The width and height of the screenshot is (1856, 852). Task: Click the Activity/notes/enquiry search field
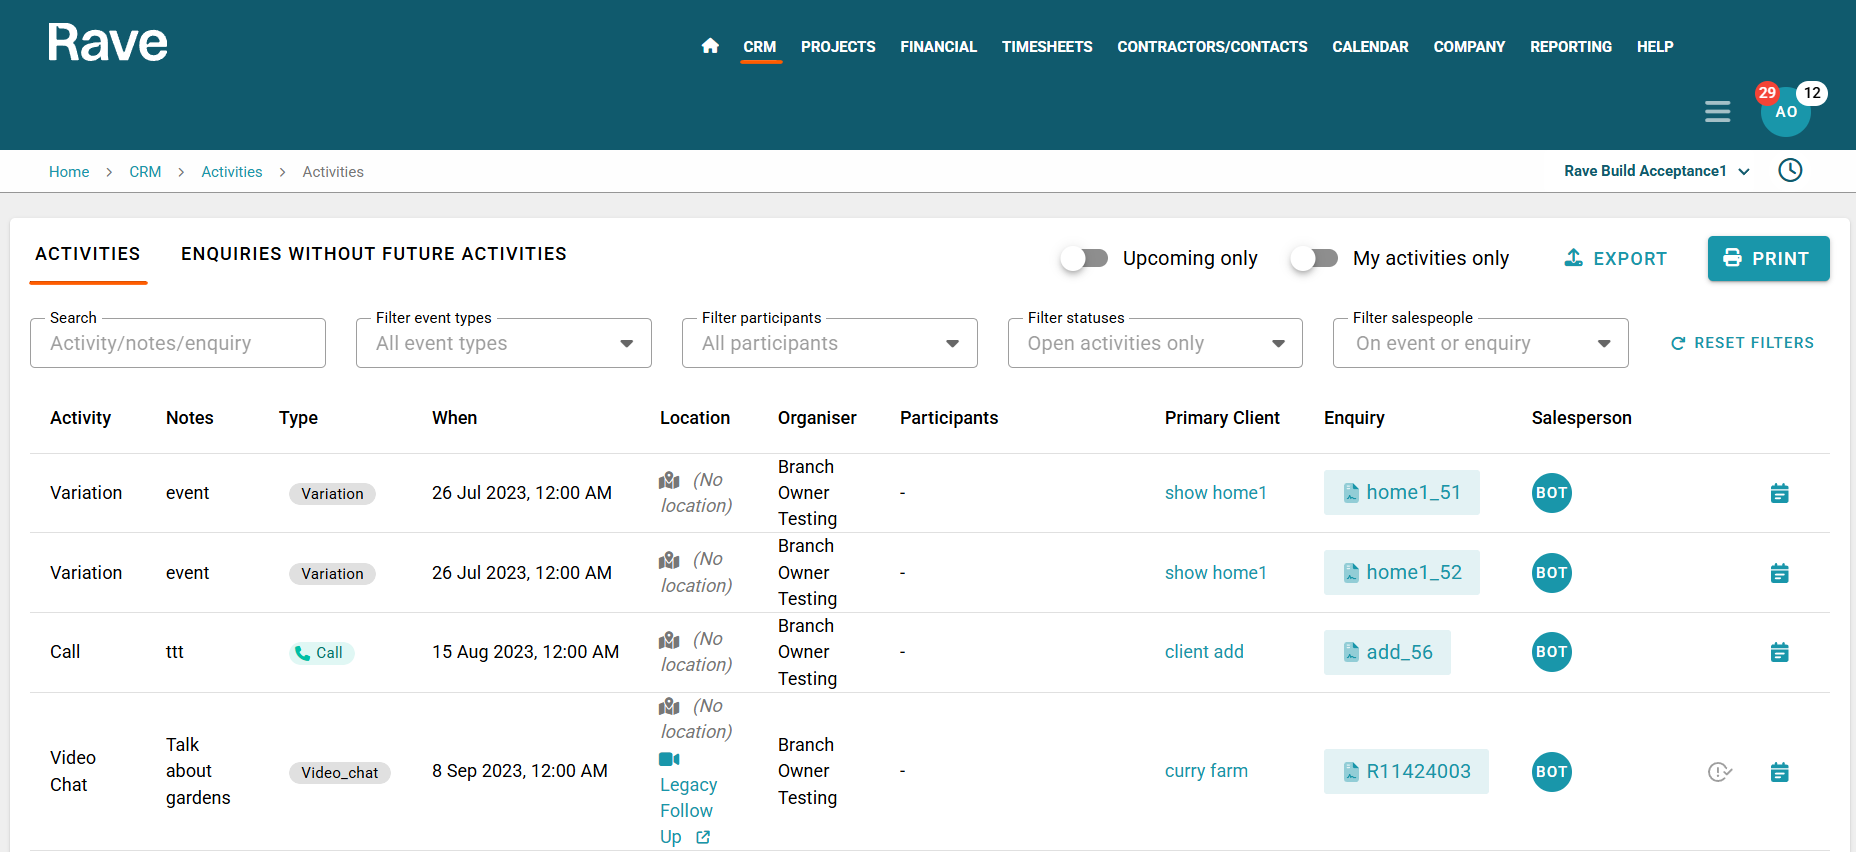click(x=178, y=344)
